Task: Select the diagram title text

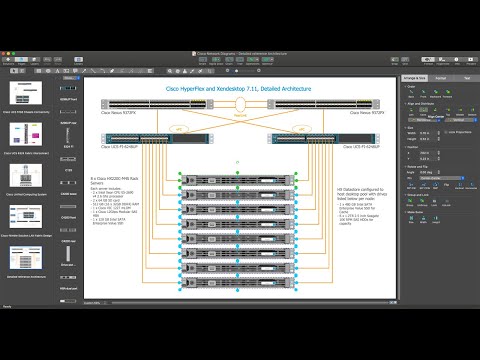Action: click(238, 89)
